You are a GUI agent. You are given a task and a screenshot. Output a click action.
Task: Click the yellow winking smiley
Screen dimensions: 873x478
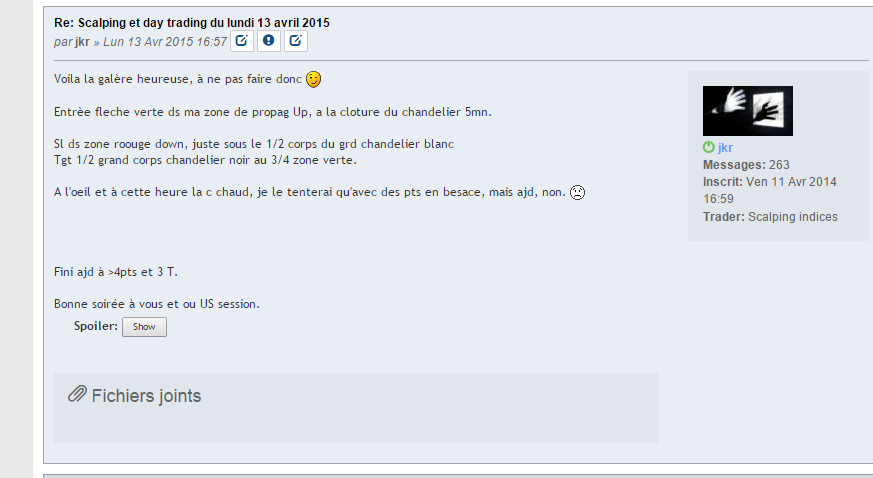[313, 80]
